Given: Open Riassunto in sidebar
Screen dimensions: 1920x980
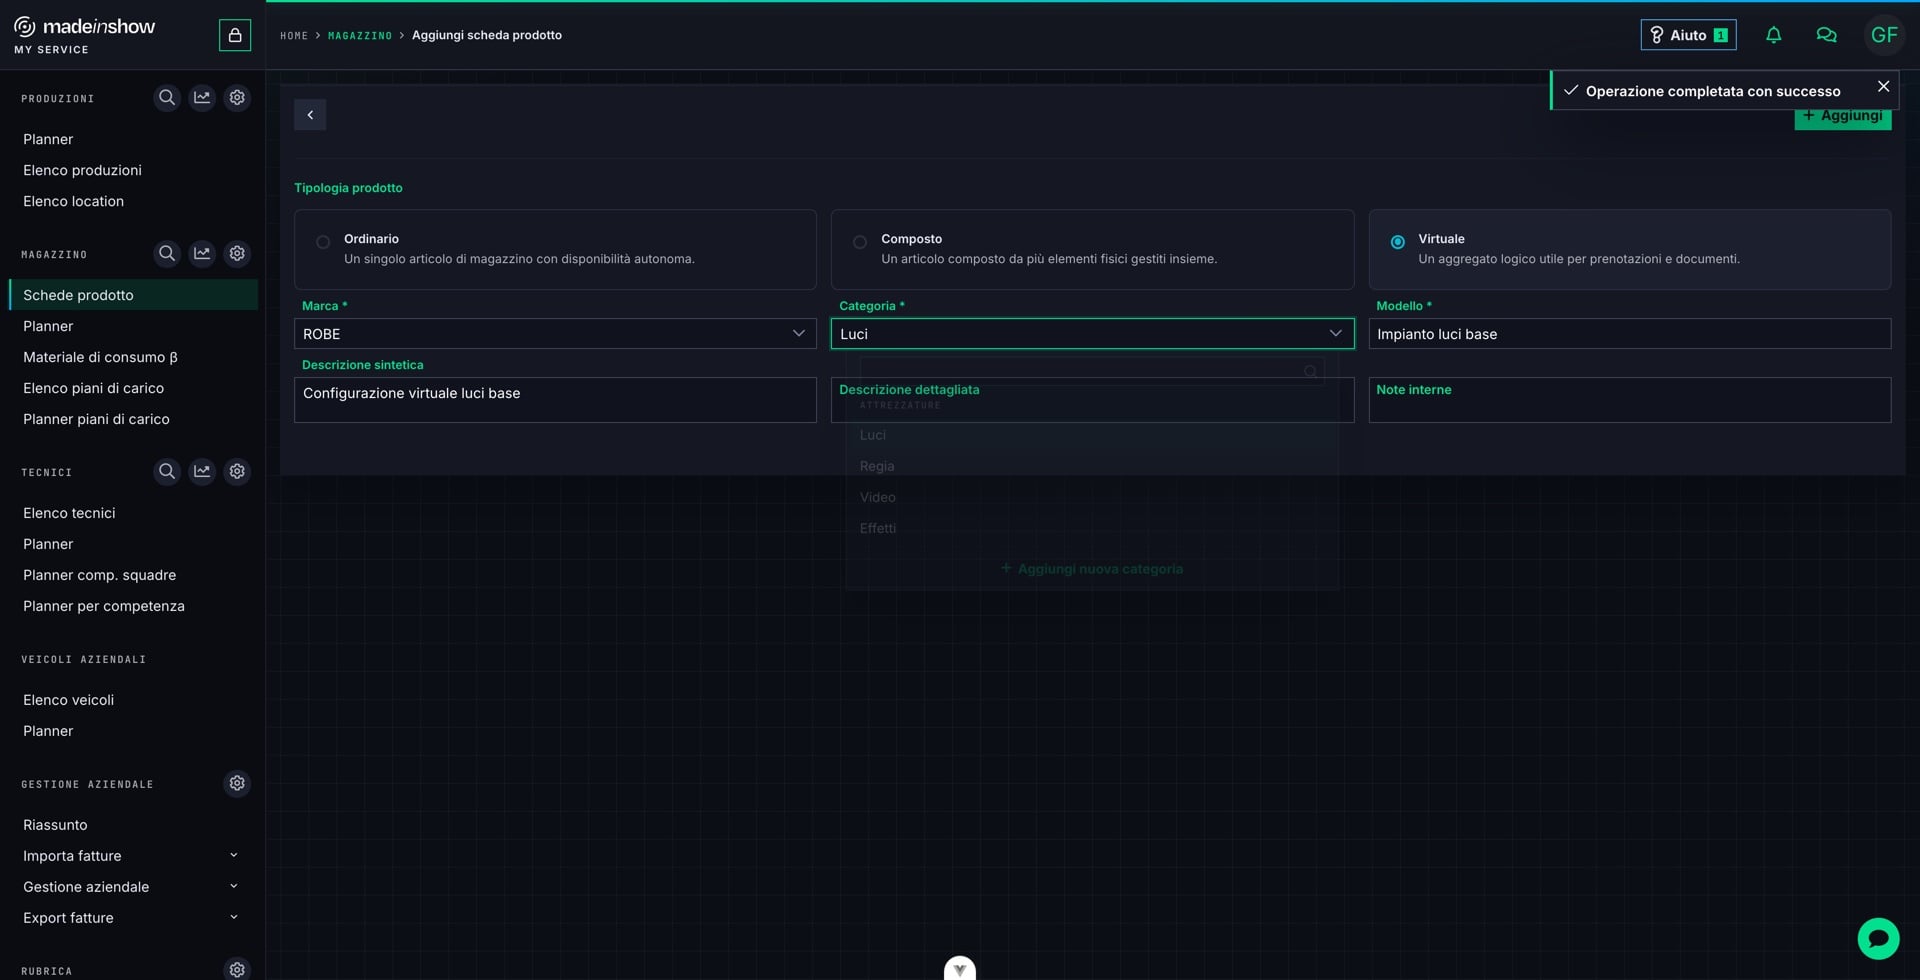Looking at the screenshot, I should 55,825.
